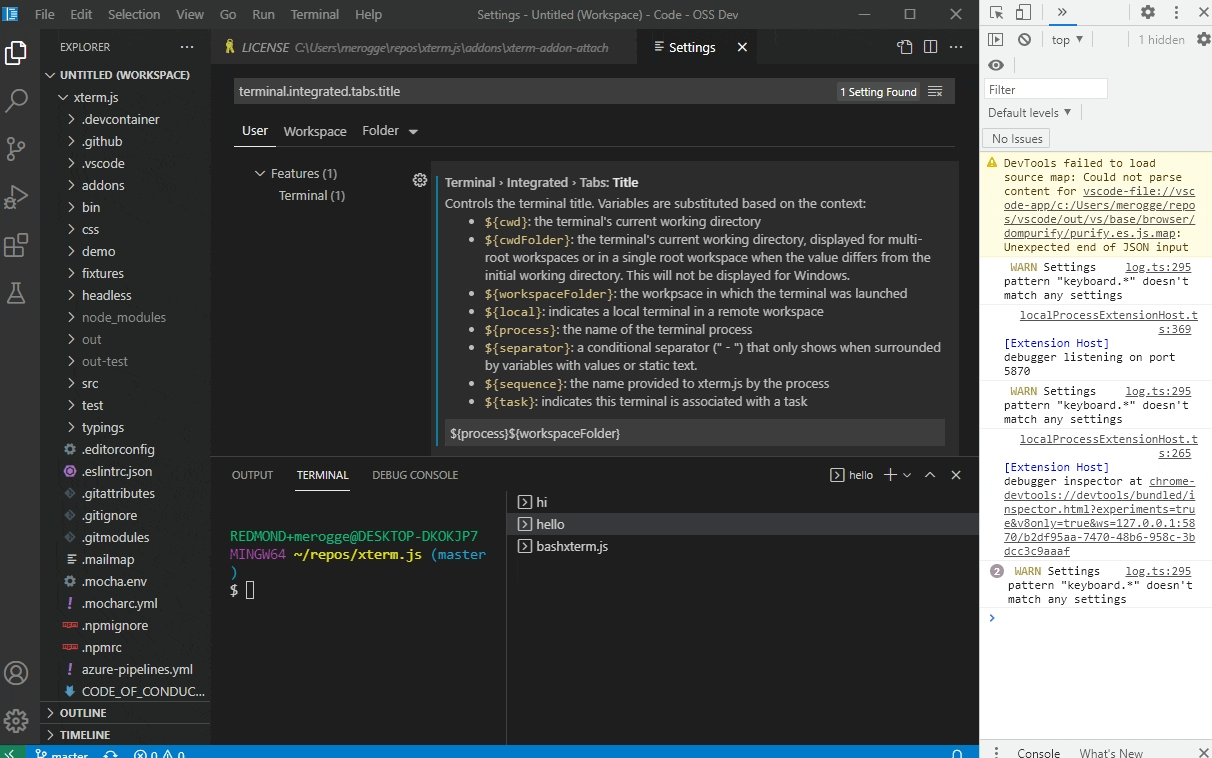
Task: Open the Extensions view
Action: click(x=16, y=245)
